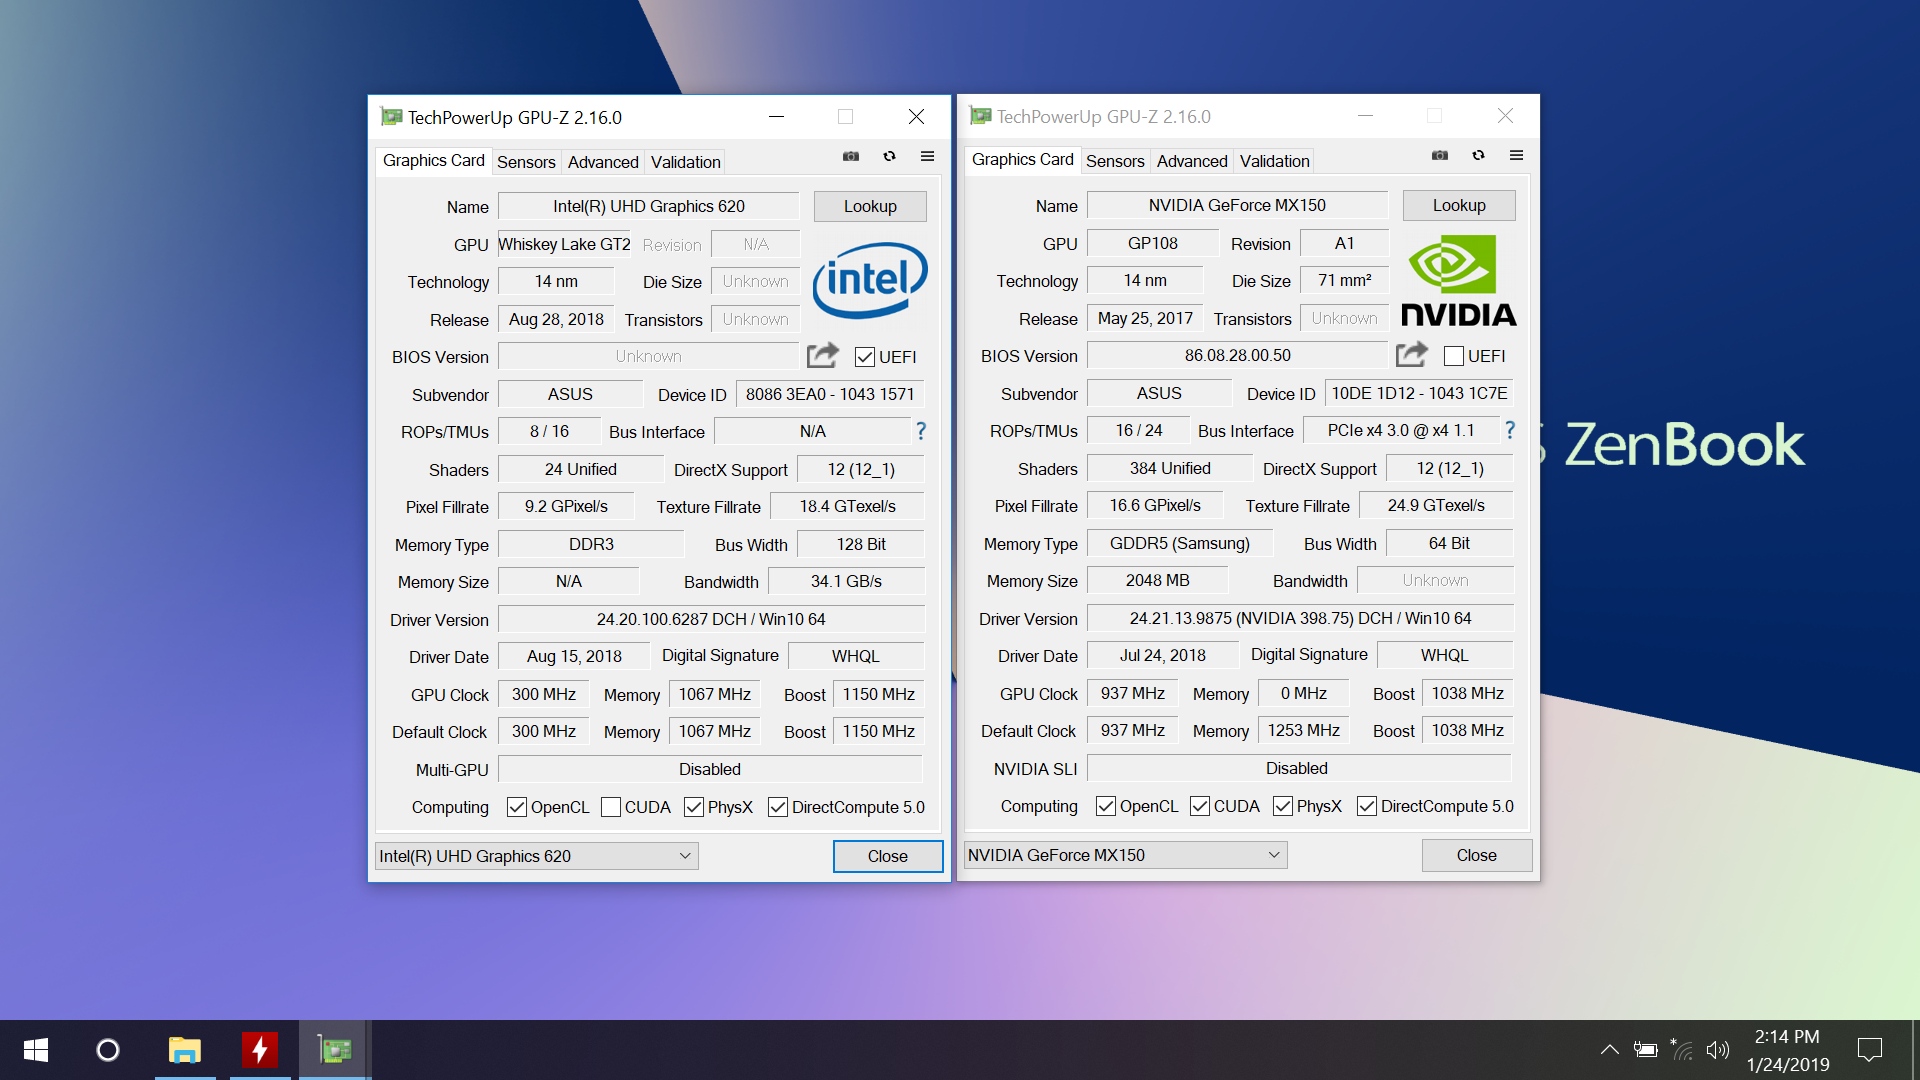Click the GPU-Z title bar icon of NVIDIA window

(x=980, y=116)
